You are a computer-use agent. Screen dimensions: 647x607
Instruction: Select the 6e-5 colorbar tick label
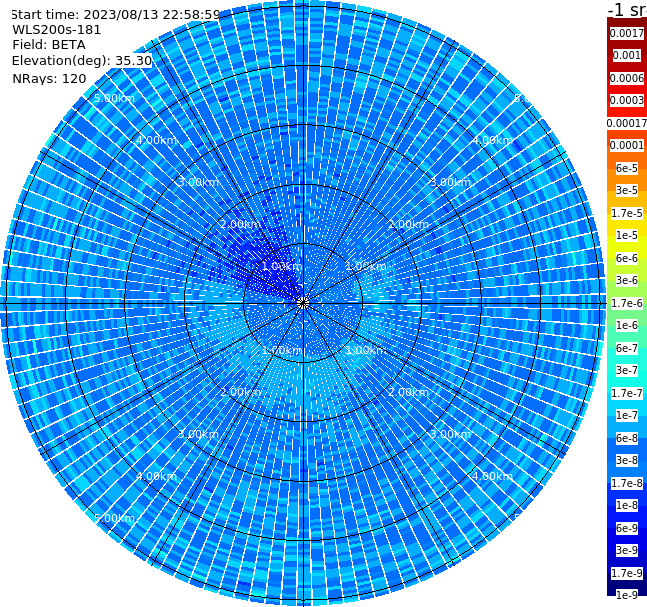[x=626, y=168]
